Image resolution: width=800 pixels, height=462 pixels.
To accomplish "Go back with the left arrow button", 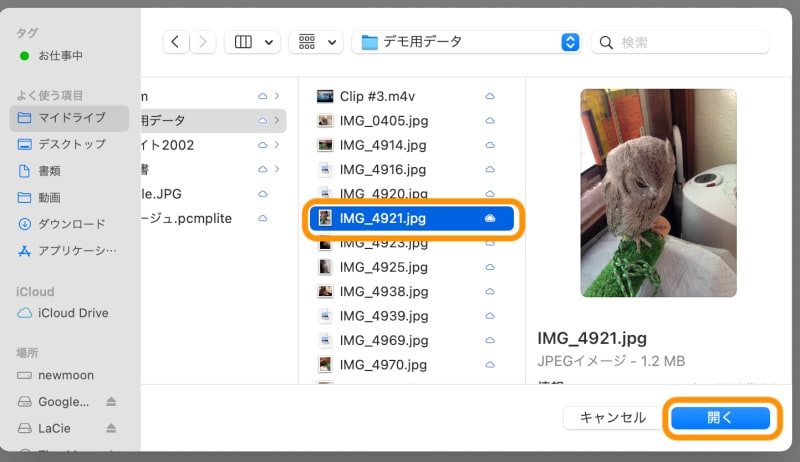I will pos(176,42).
